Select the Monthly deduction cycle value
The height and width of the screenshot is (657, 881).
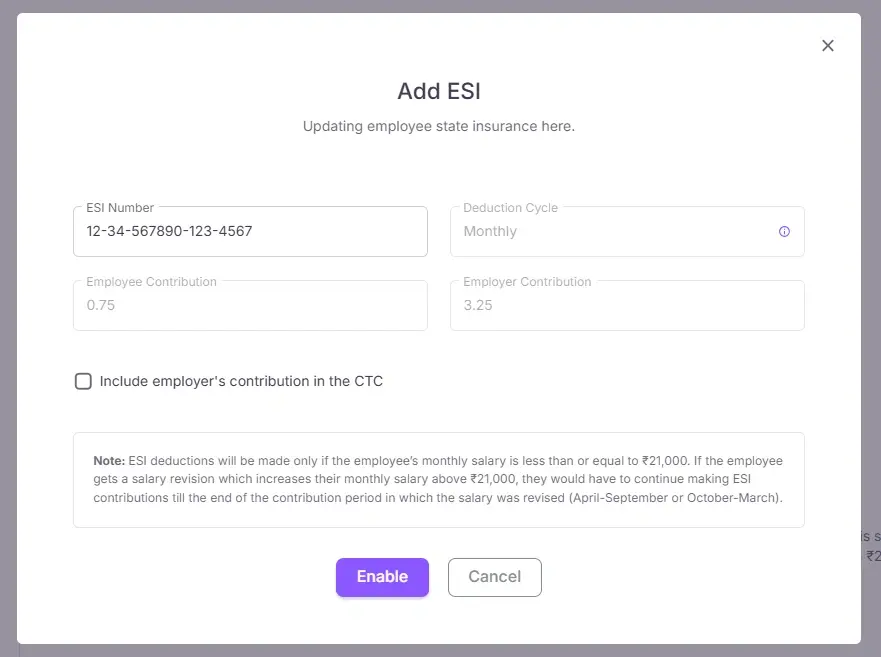click(490, 232)
